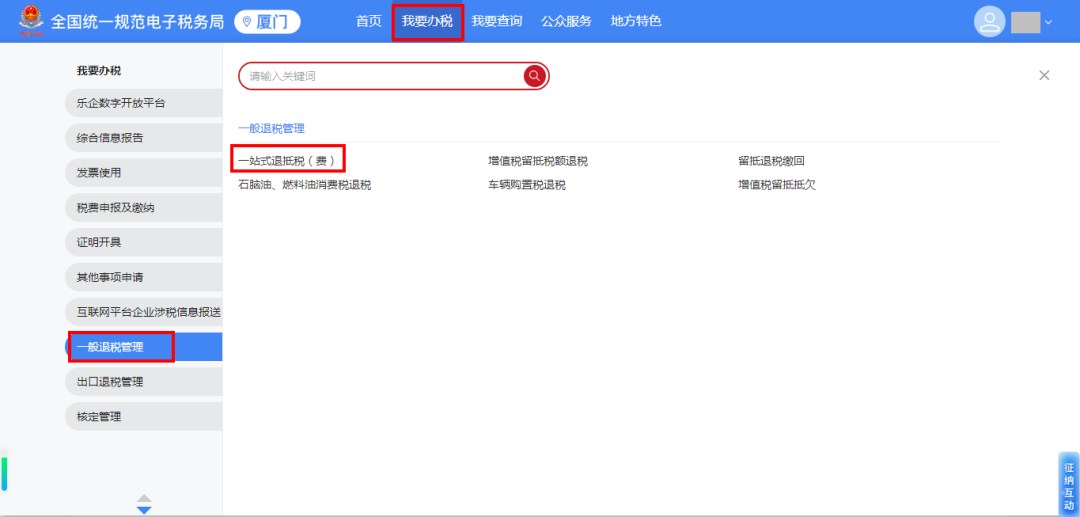
Task: Click the sidebar scroll up arrow
Action: point(144,498)
